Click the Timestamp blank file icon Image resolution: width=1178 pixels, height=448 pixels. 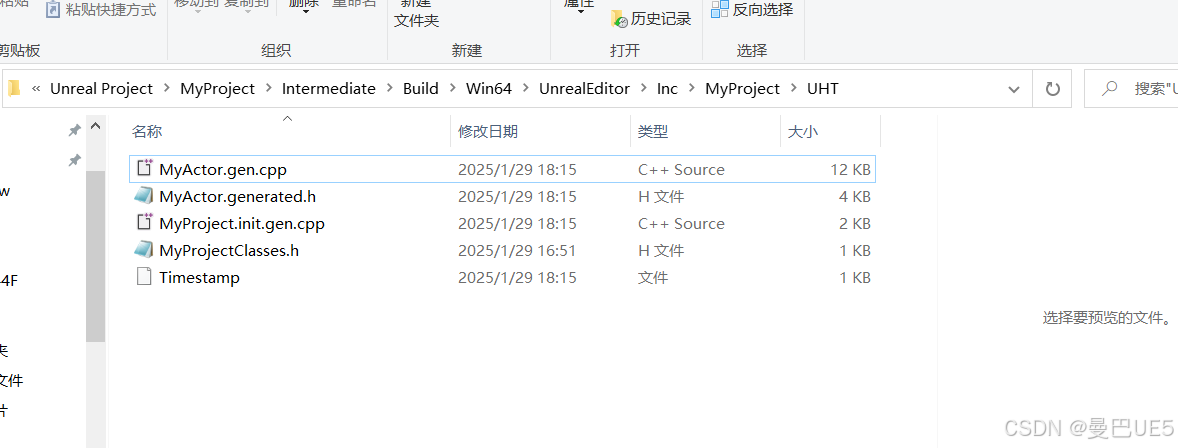point(143,277)
